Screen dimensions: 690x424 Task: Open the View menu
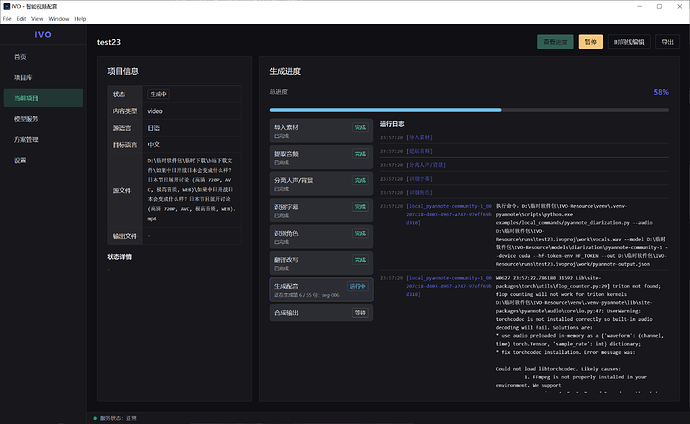pyautogui.click(x=37, y=19)
